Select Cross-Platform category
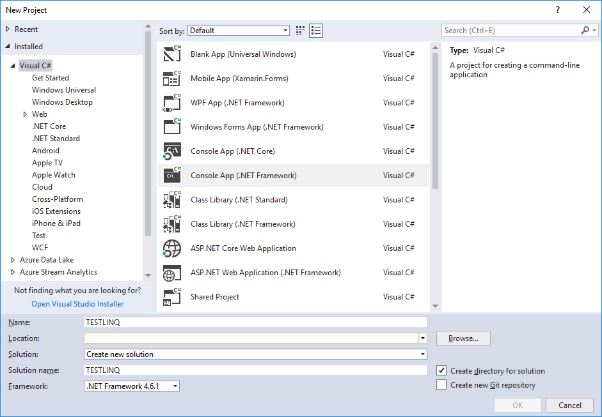 57,199
